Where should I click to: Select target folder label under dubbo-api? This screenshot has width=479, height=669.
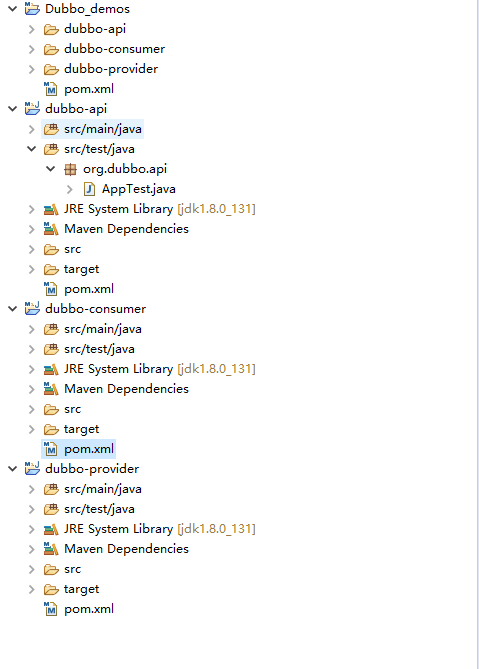(x=81, y=269)
